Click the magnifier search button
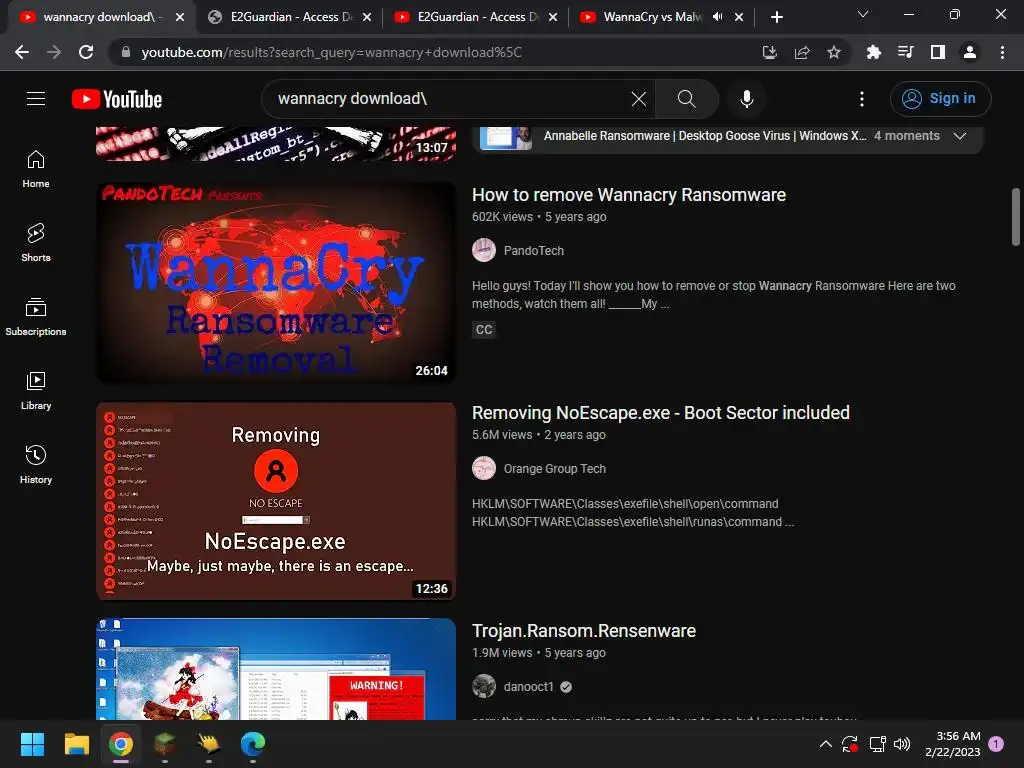Viewport: 1024px width, 768px height. tap(686, 99)
